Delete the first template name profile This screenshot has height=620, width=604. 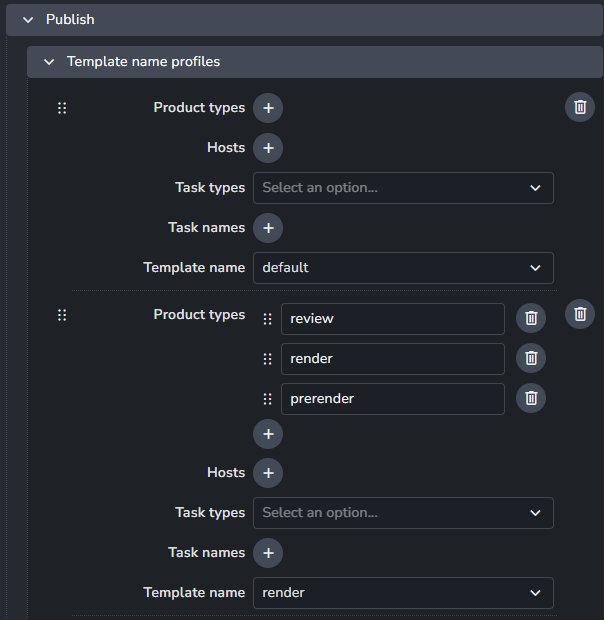[580, 108]
